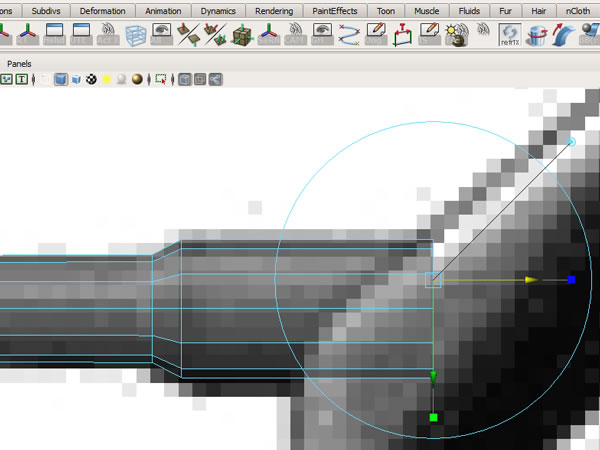This screenshot has width=600, height=450.
Task: Toggle isolate select in panel toolbar
Action: pyautogui.click(x=159, y=80)
